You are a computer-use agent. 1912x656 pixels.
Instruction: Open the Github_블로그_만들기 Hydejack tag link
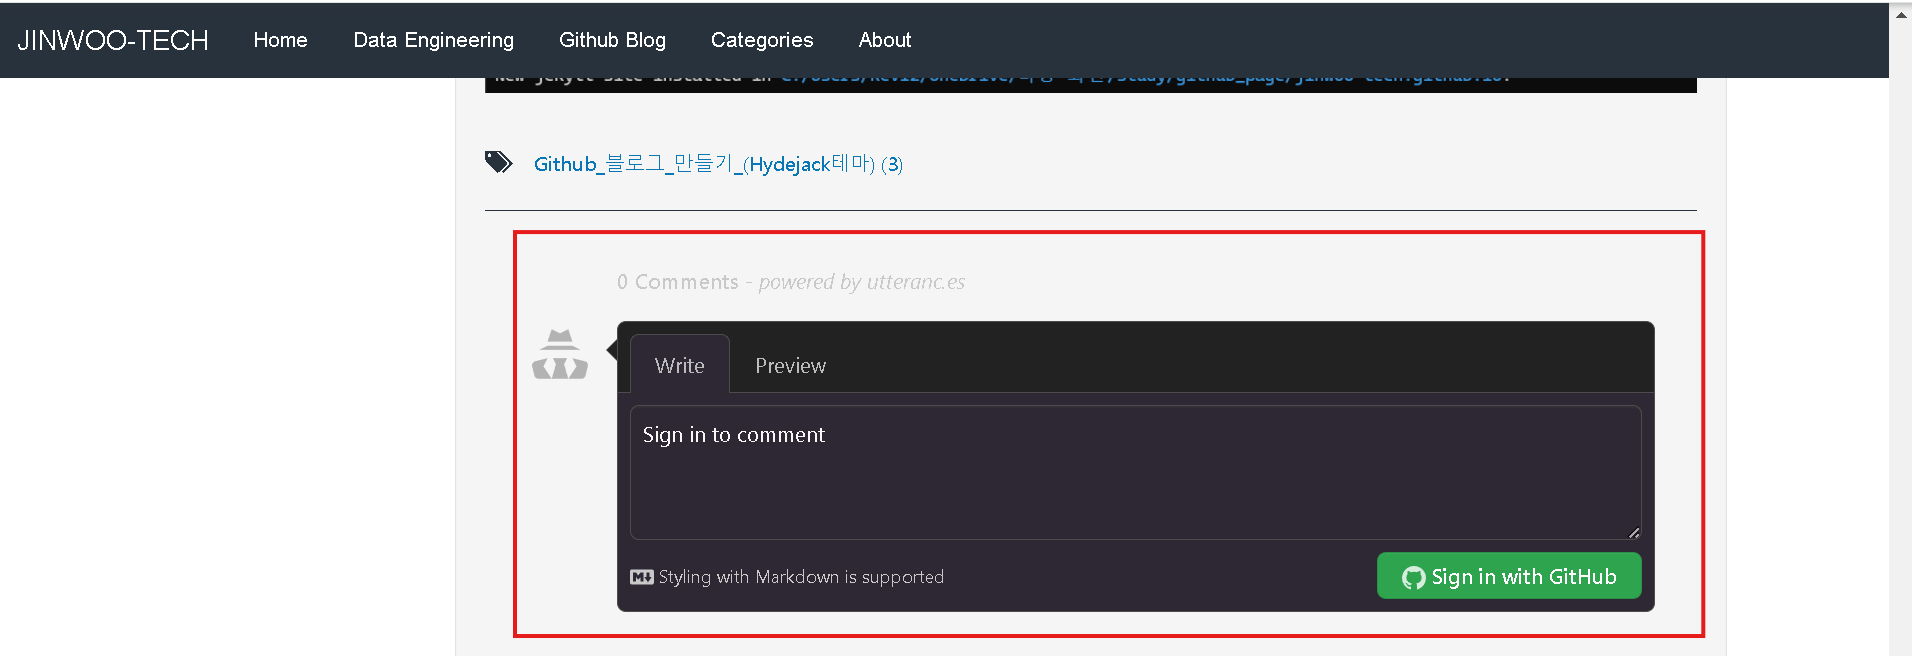718,164
